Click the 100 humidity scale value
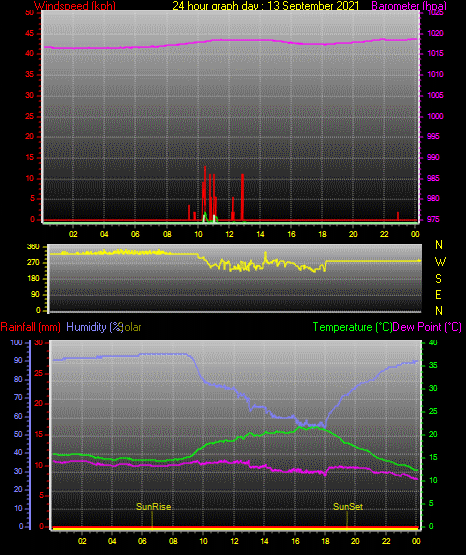Image resolution: width=466 pixels, height=555 pixels. [16, 342]
